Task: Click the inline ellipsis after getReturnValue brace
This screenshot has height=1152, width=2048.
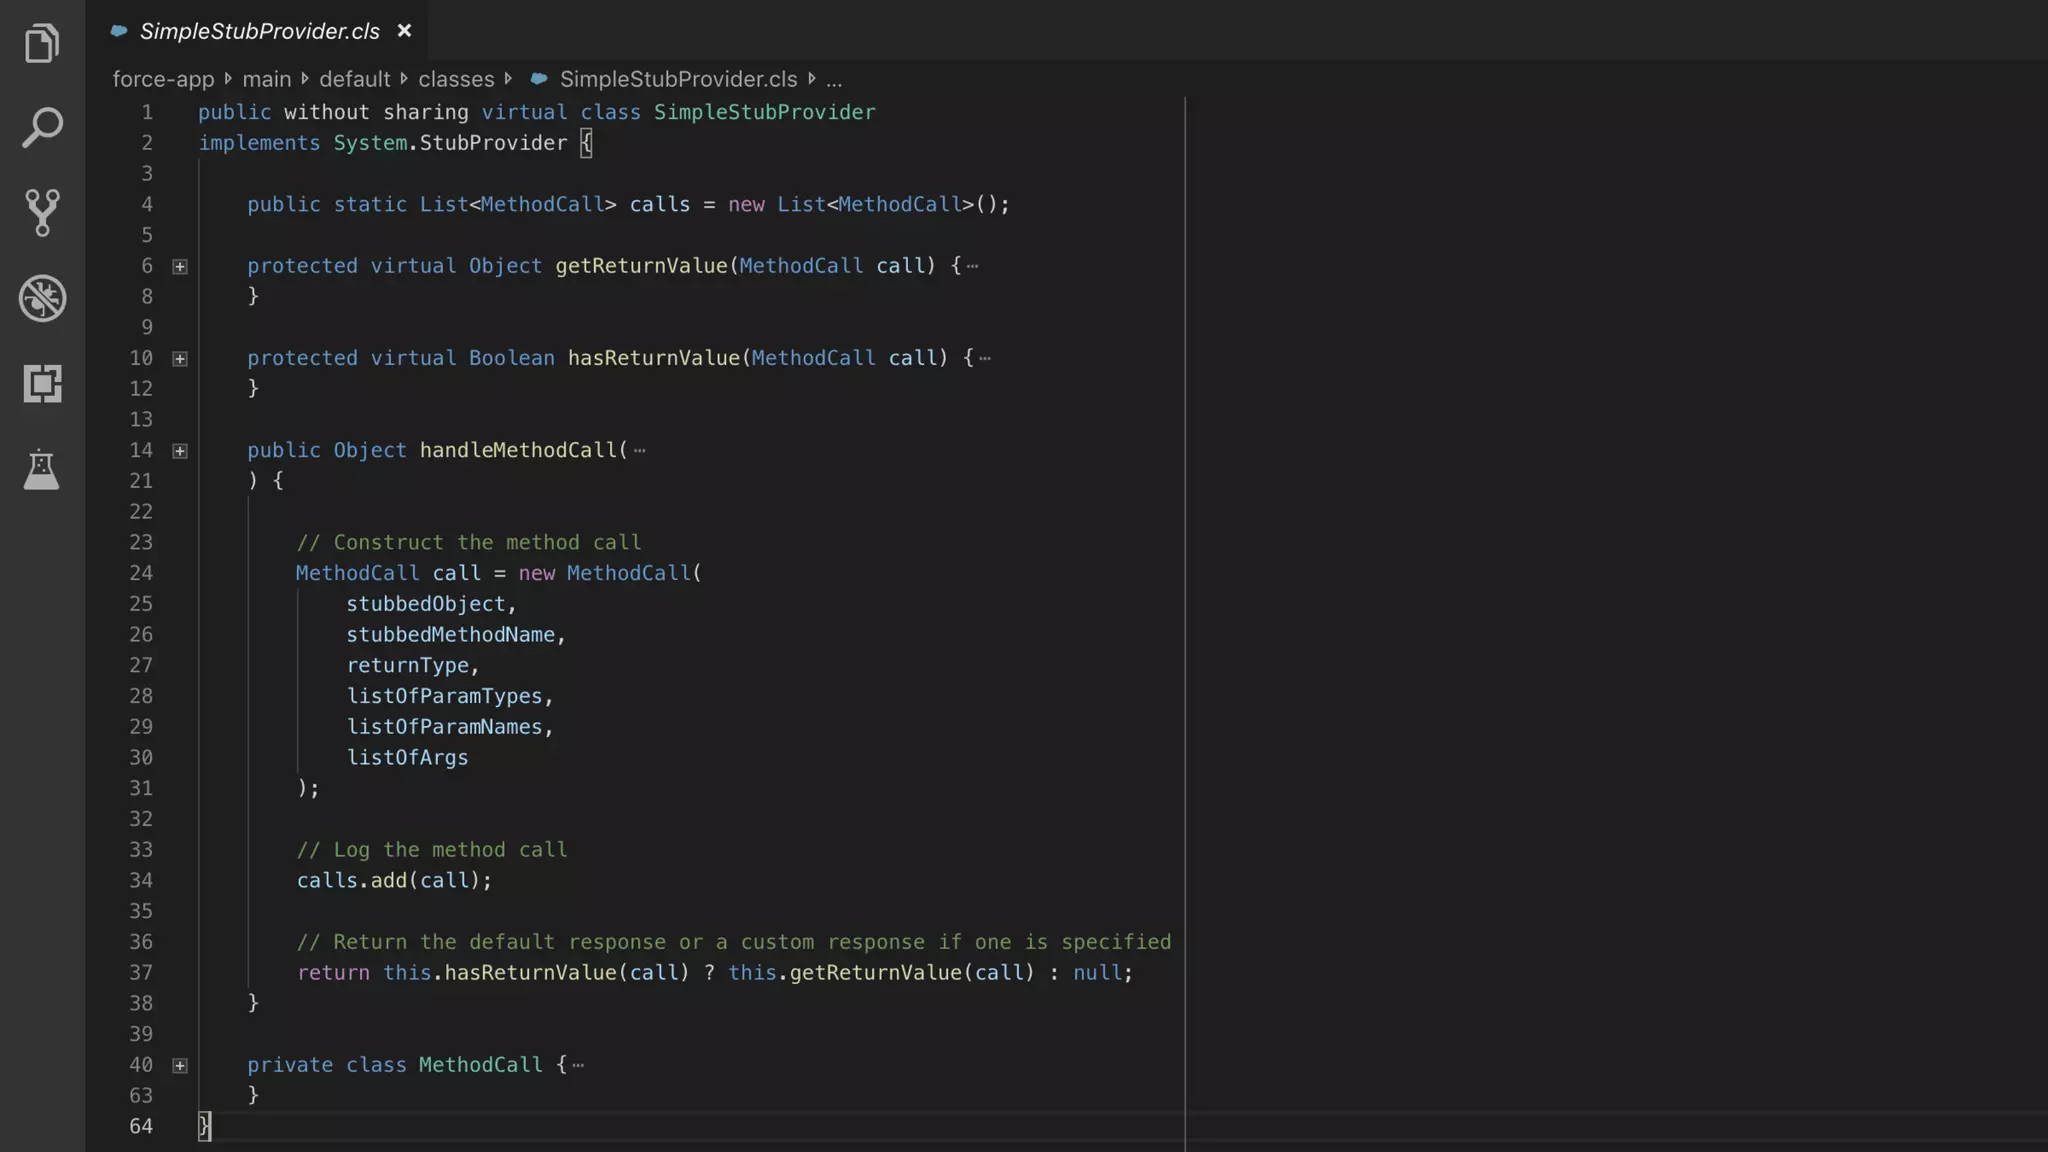Action: tap(973, 266)
